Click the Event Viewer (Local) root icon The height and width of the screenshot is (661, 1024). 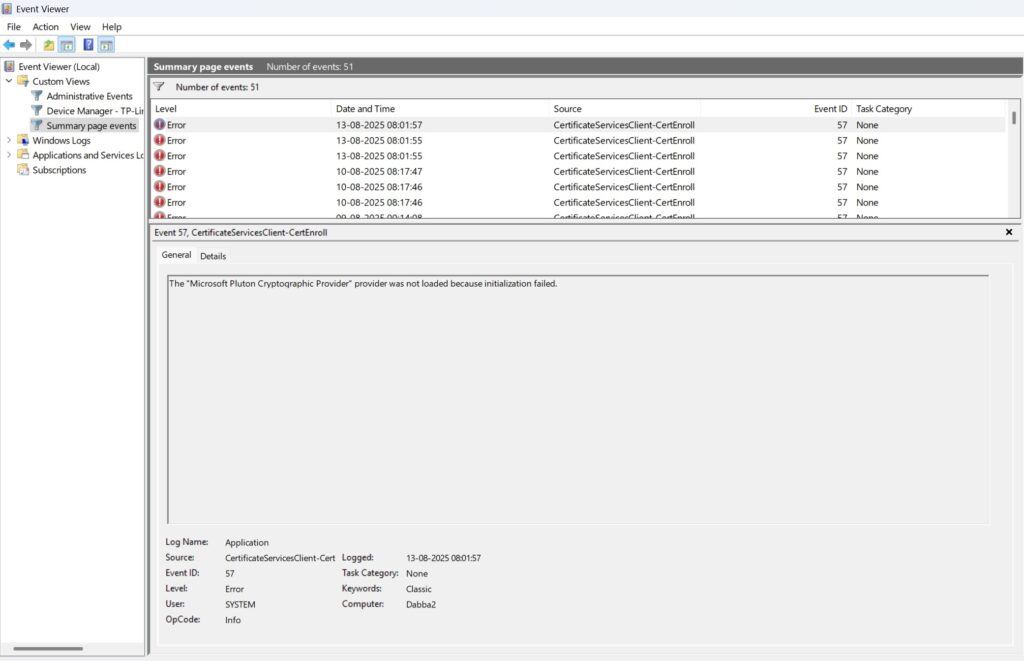click(9, 66)
